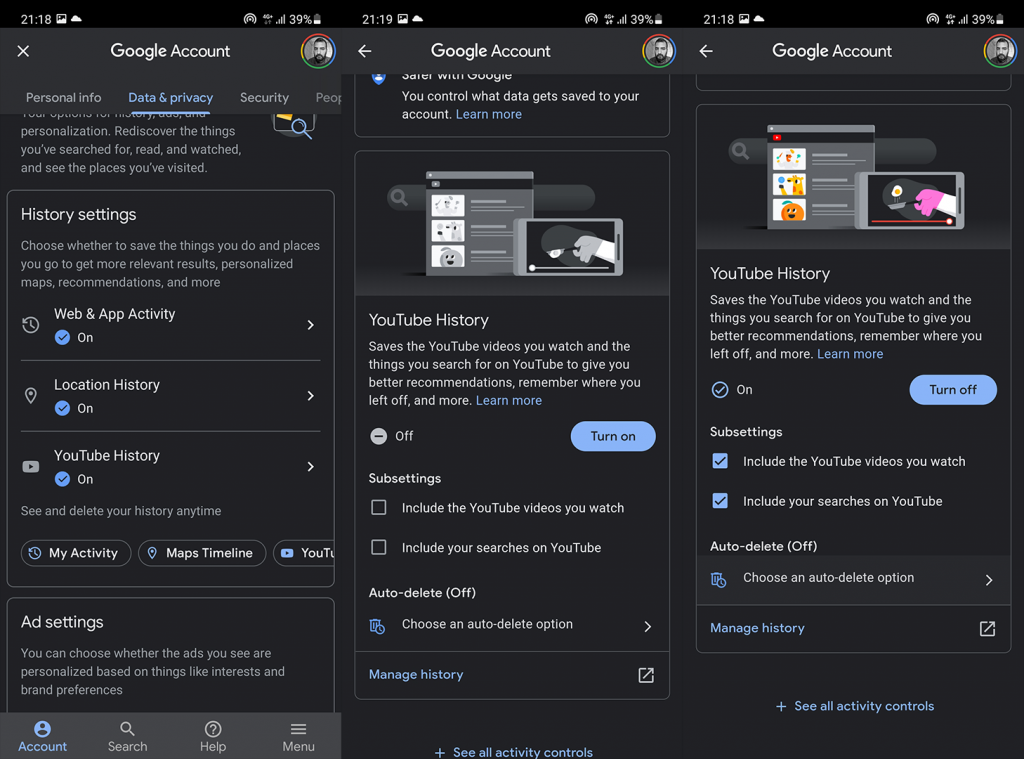The image size is (1024, 759).
Task: Tap the On status check icon near Turn off
Action: (720, 390)
